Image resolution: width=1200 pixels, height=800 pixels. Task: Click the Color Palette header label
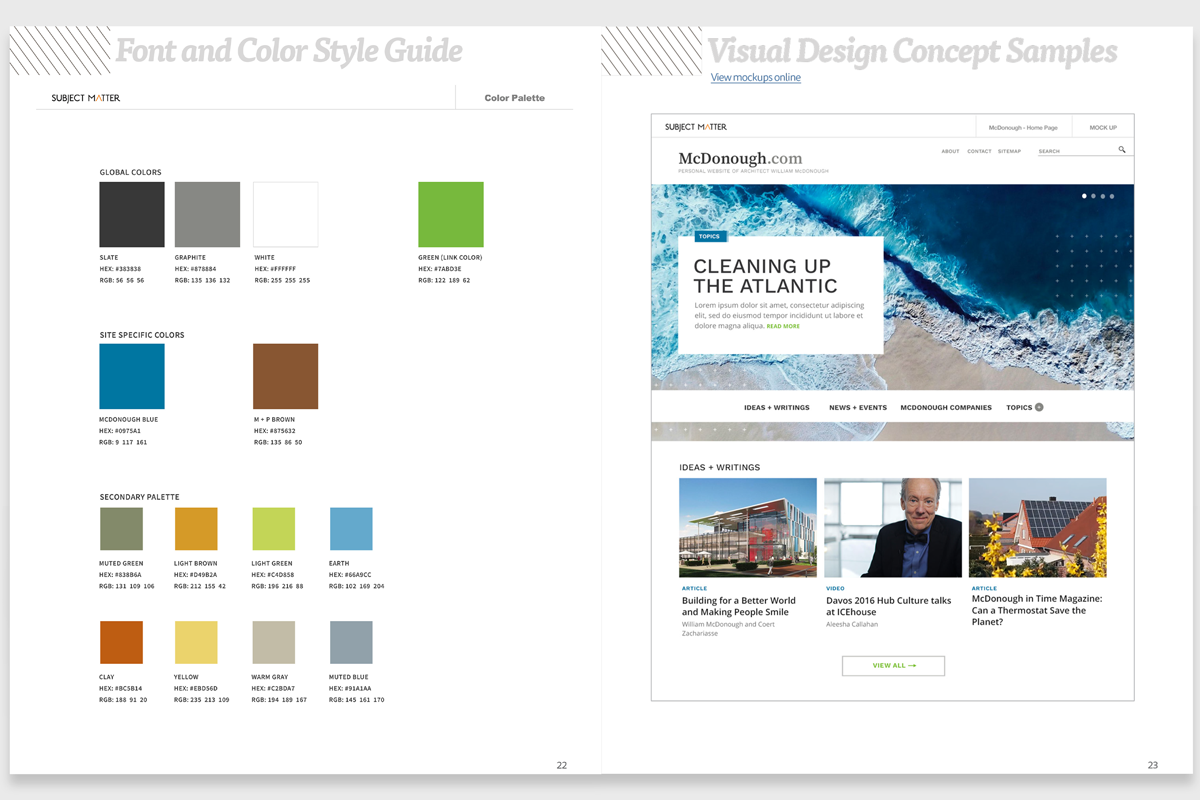[515, 98]
